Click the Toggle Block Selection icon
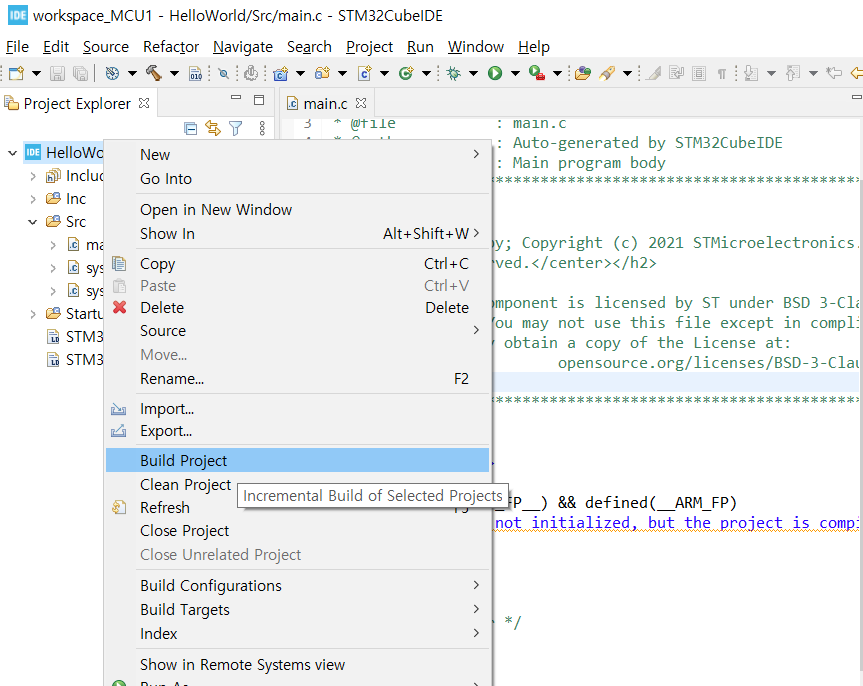The image size is (863, 686). tap(698, 73)
